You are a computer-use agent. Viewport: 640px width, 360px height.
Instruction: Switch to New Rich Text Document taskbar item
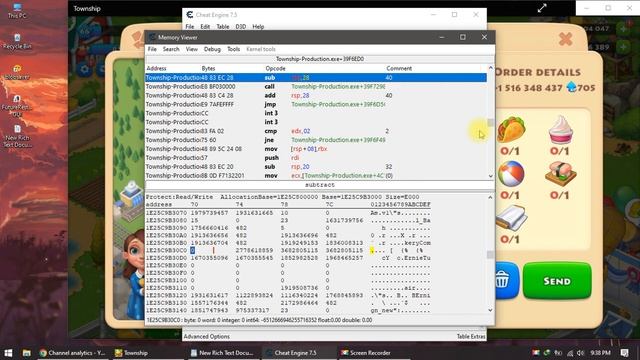click(222, 353)
